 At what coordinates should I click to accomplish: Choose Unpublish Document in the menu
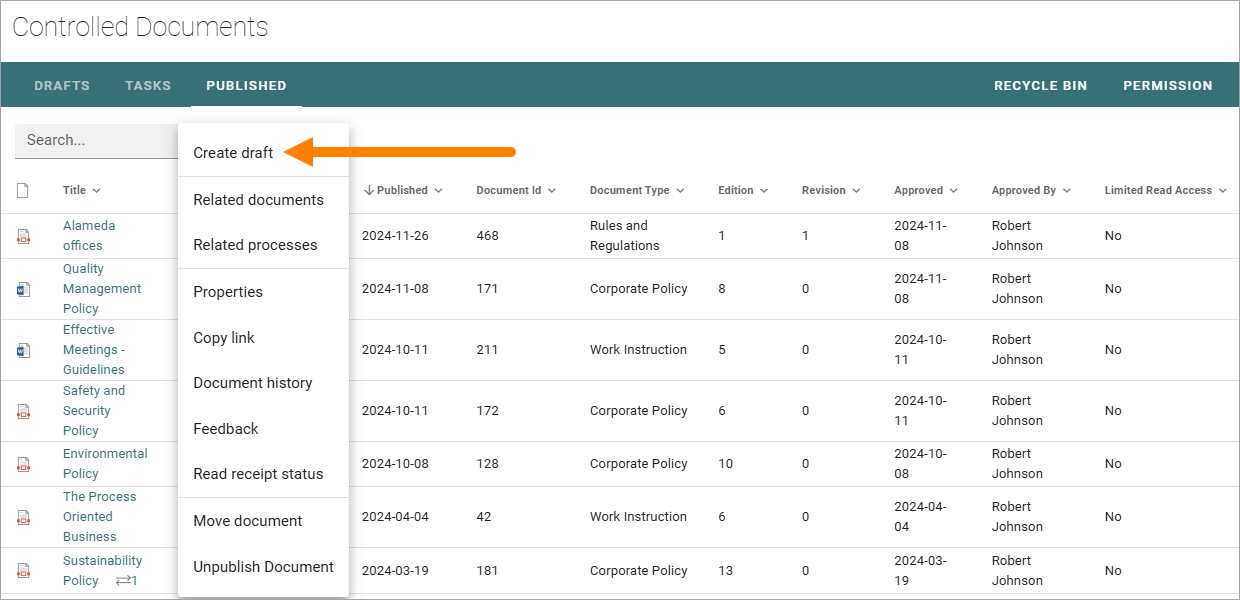pyautogui.click(x=263, y=567)
